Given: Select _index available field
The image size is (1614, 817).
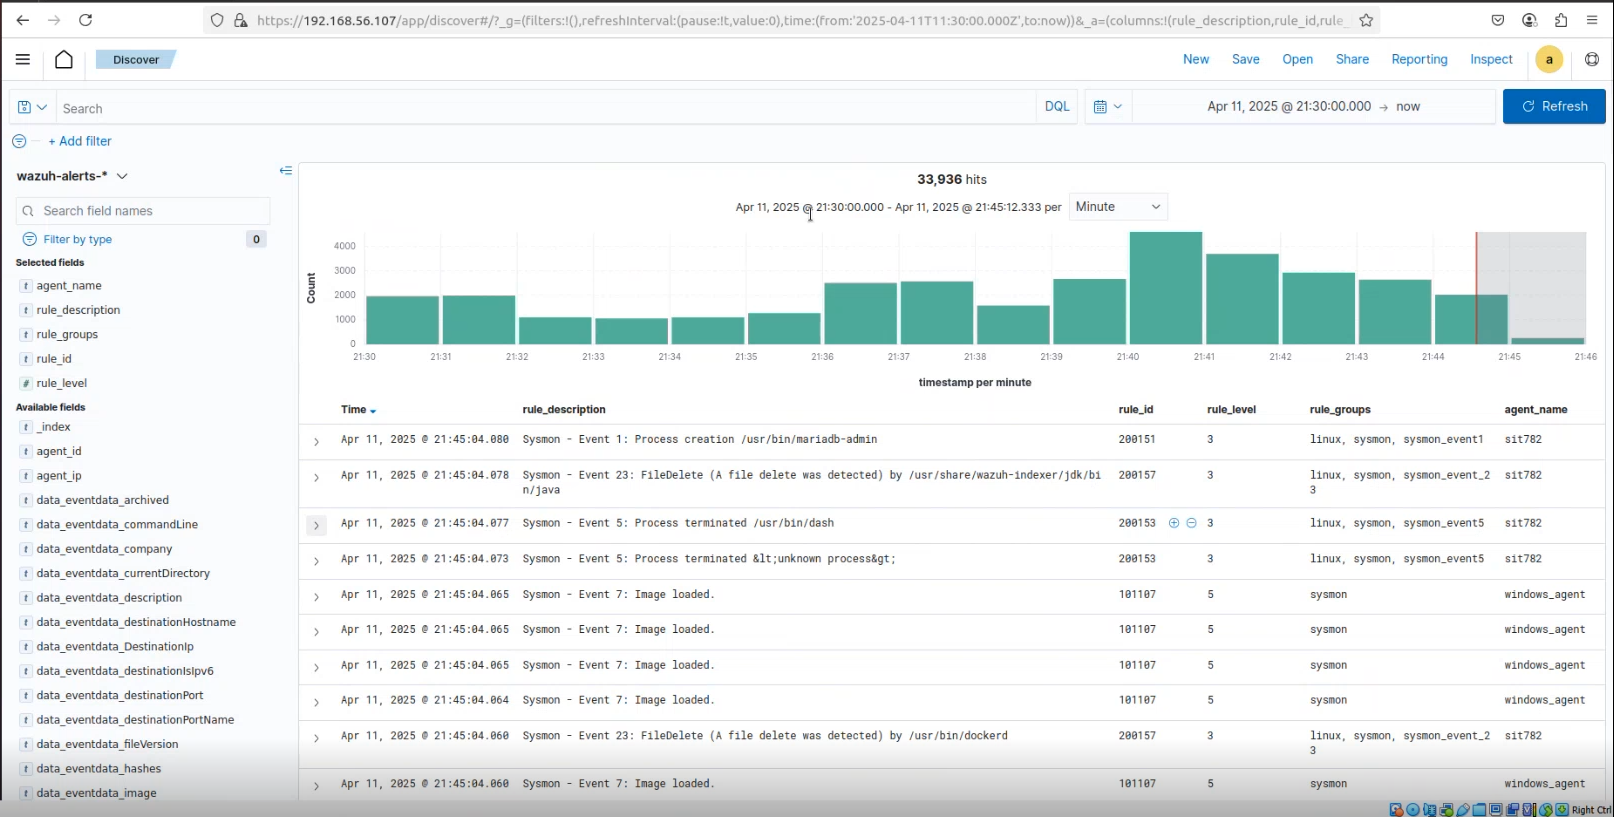Looking at the screenshot, I should [x=54, y=427].
